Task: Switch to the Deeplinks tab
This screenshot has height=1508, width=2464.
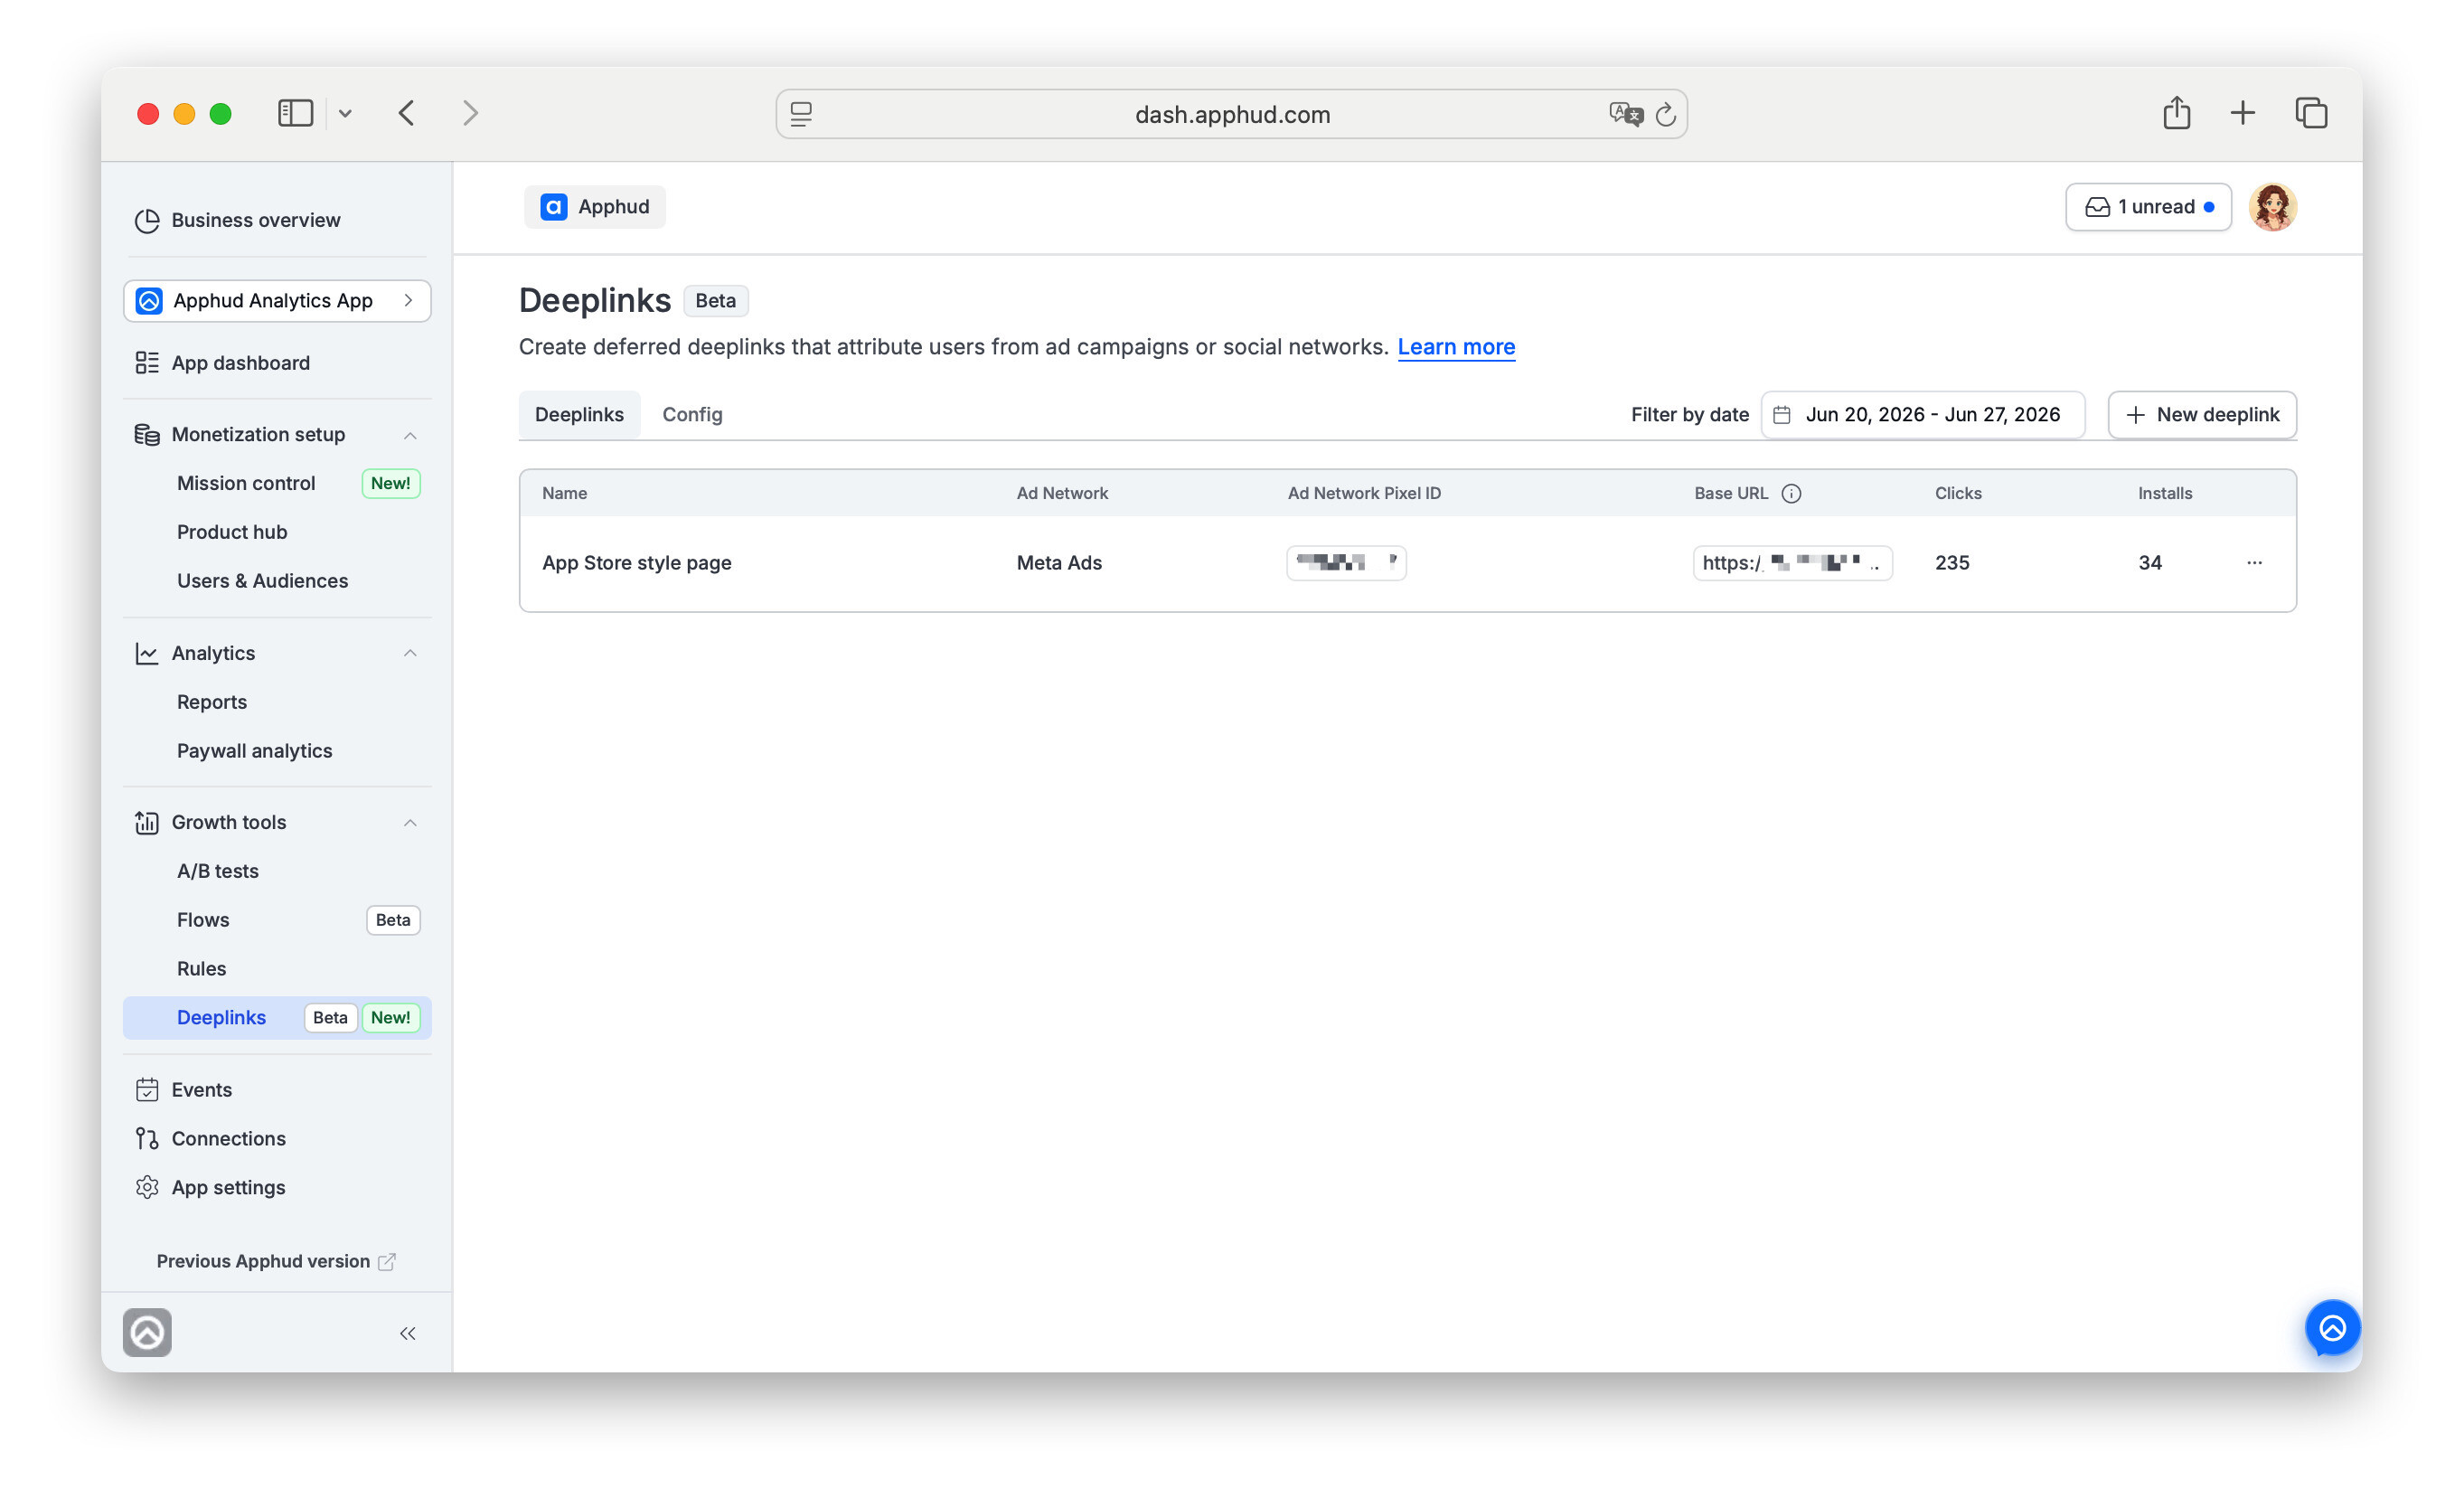Action: (x=579, y=415)
